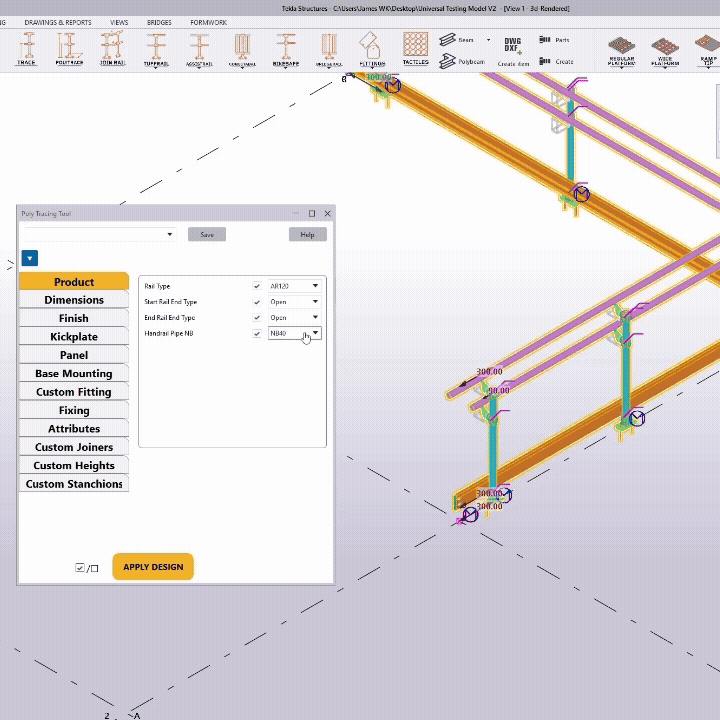
Task: Open the Kickplate tab
Action: [x=74, y=337]
